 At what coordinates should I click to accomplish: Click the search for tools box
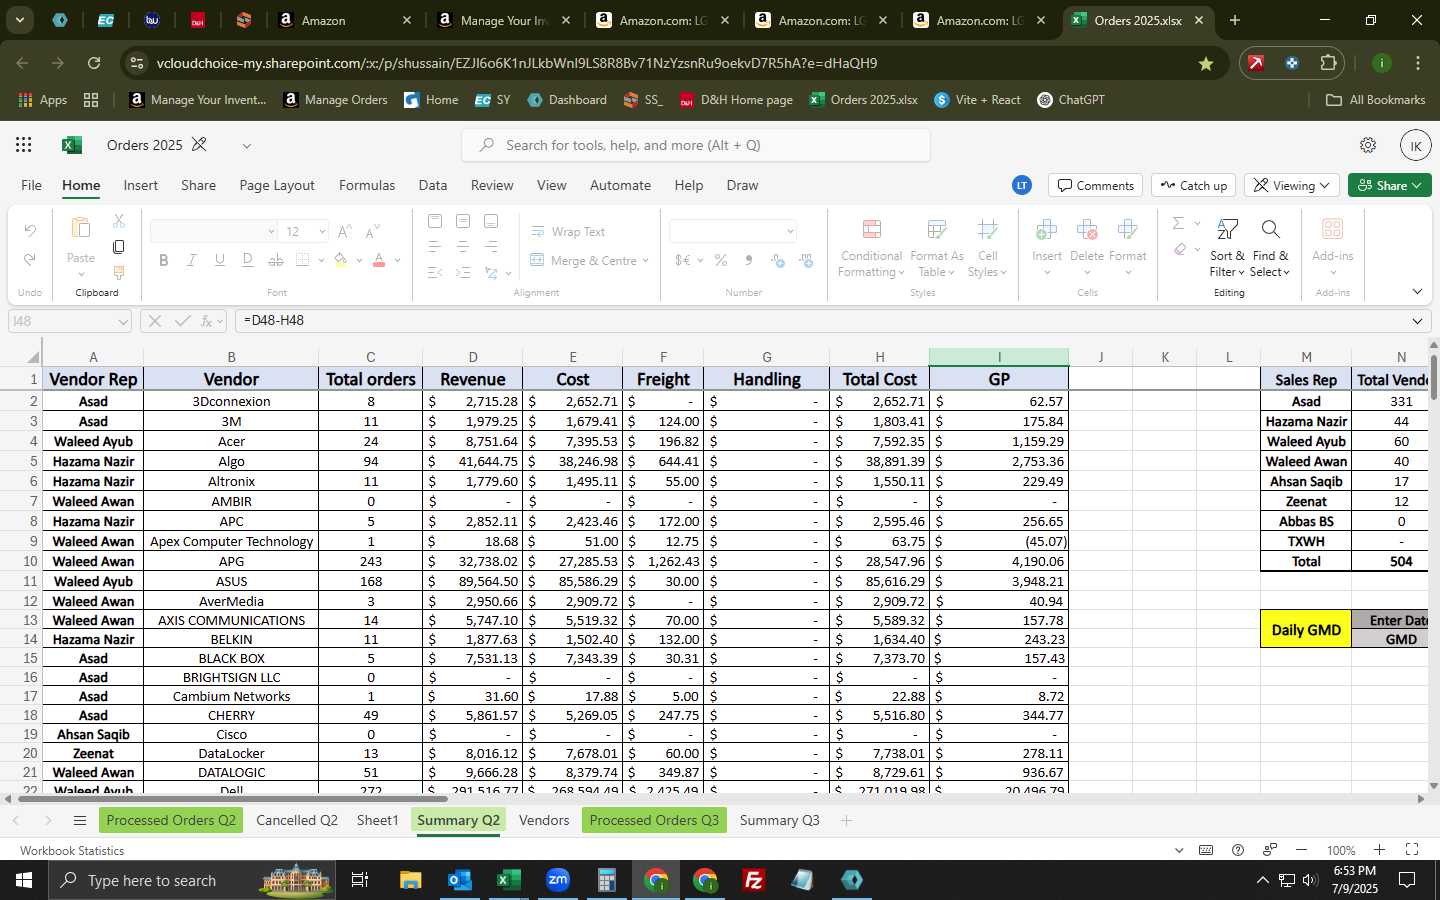click(x=696, y=145)
